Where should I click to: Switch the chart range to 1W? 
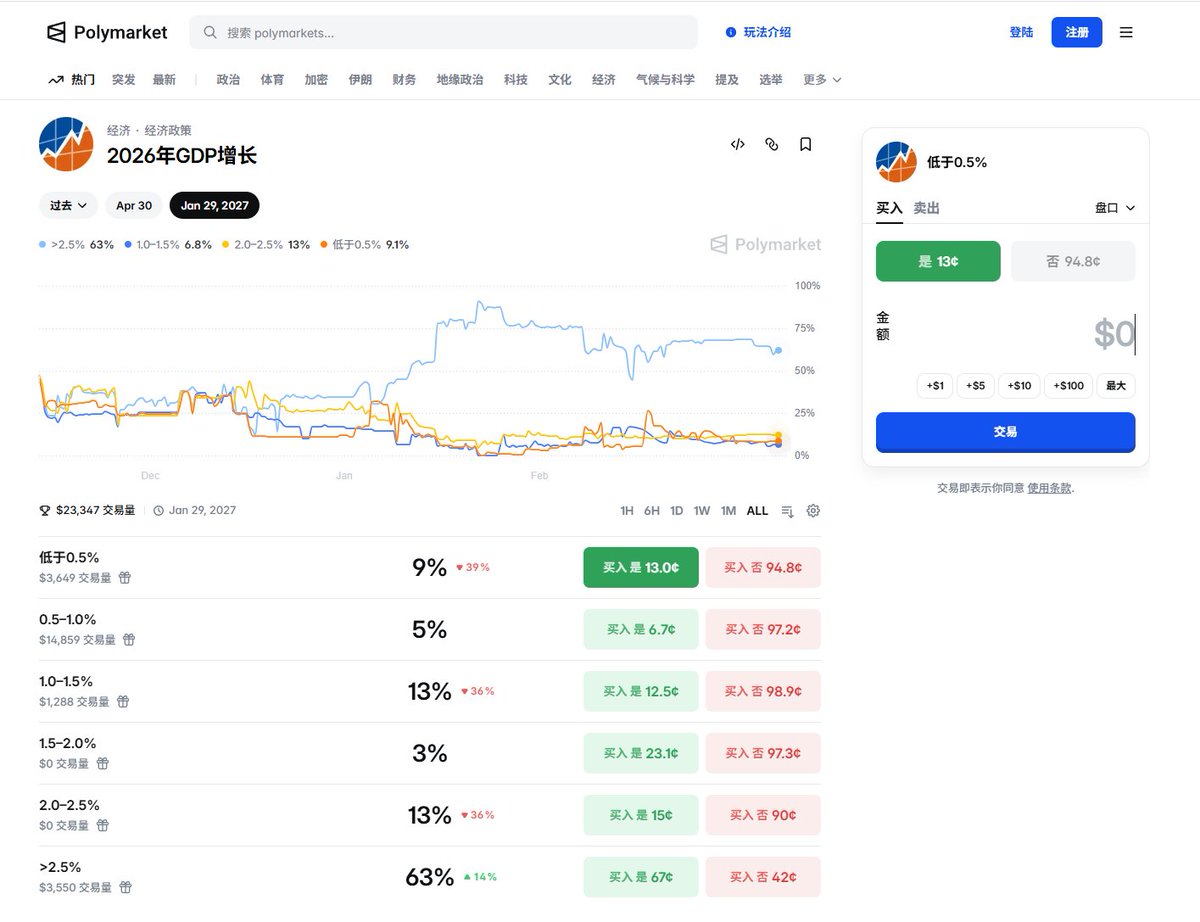coord(702,510)
